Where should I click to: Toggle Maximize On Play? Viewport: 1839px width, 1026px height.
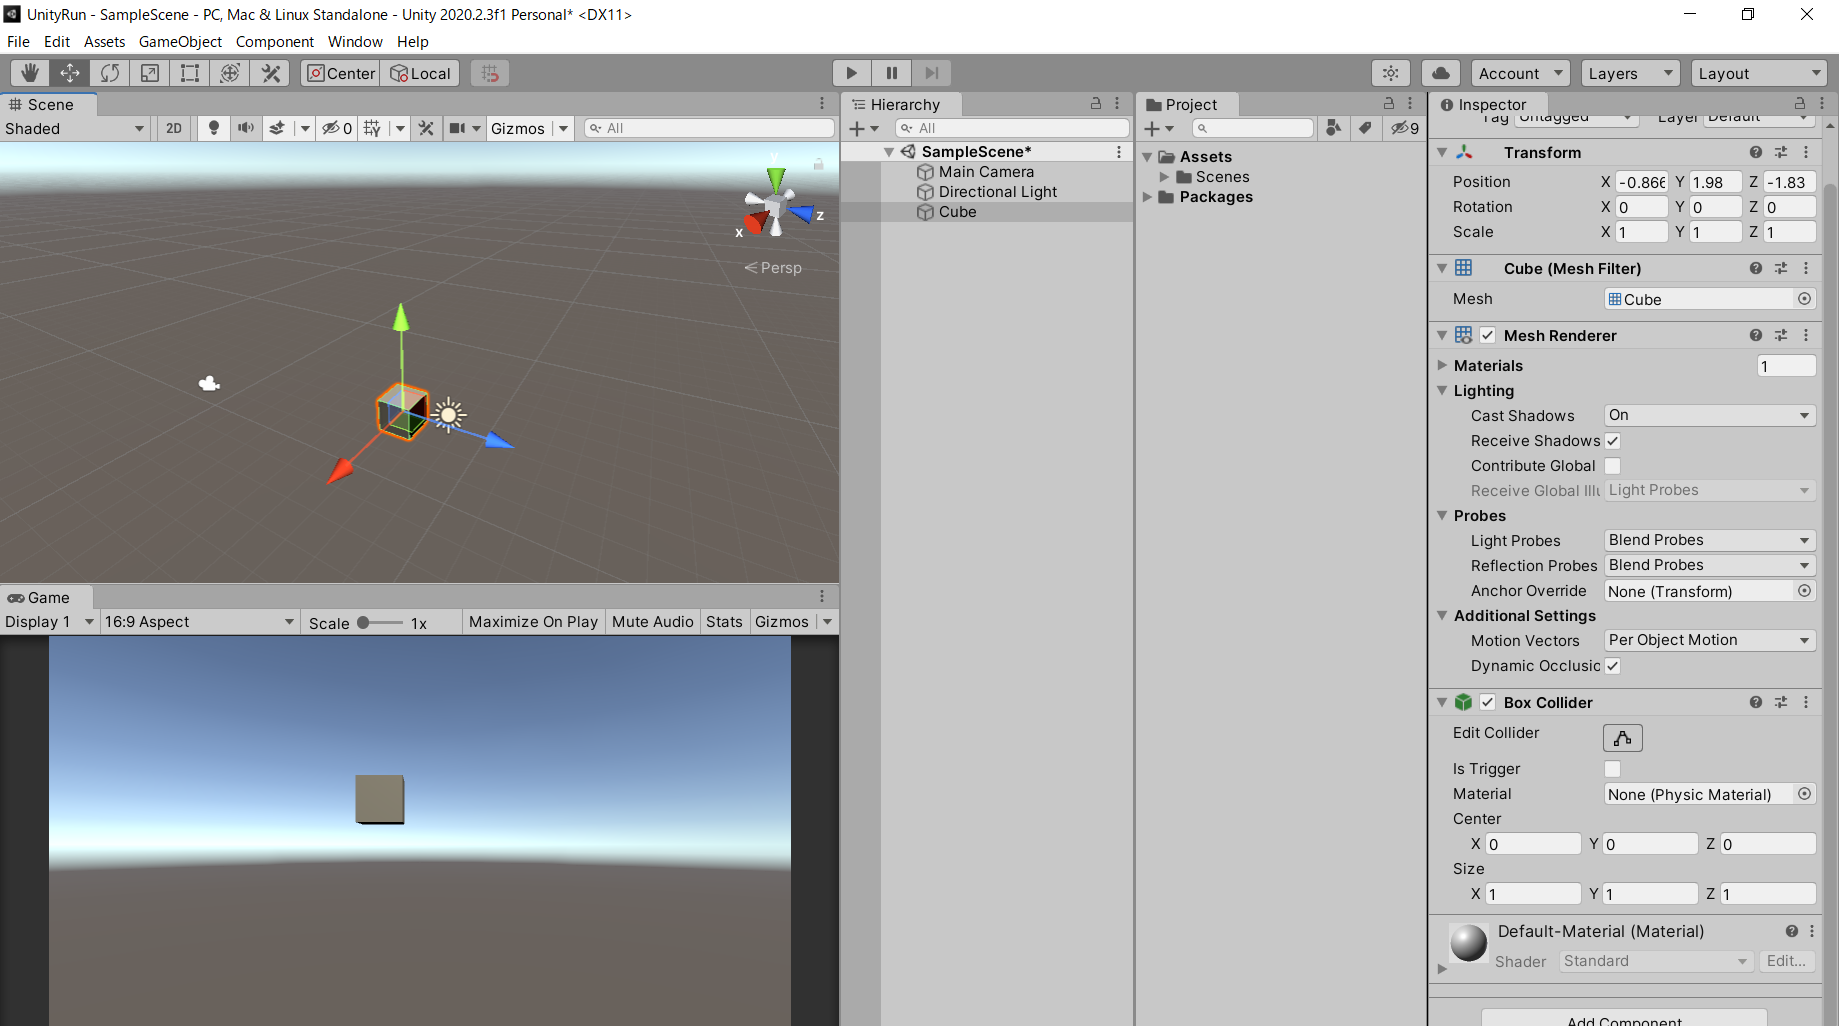click(x=533, y=622)
